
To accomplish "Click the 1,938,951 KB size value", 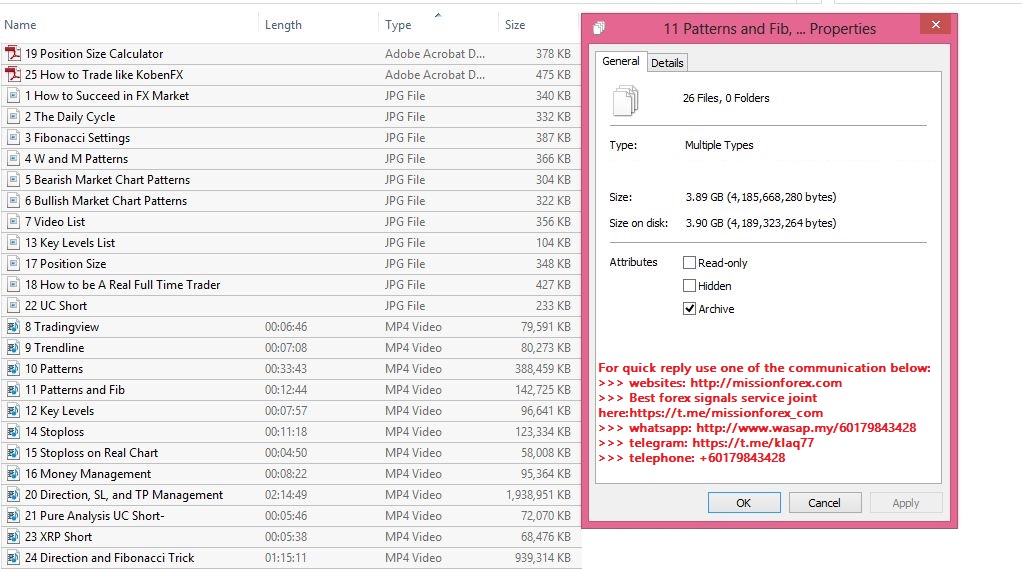I will click(x=538, y=495).
